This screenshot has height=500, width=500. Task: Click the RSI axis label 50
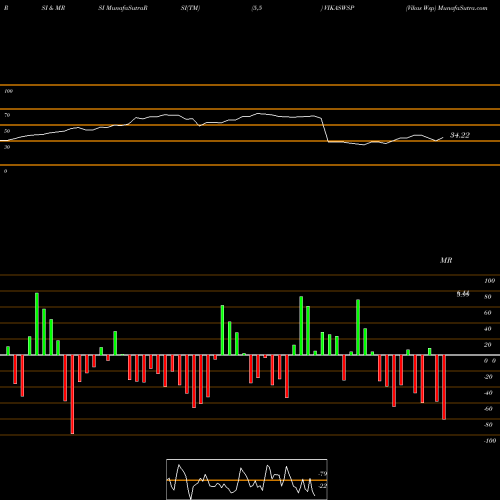point(7,131)
